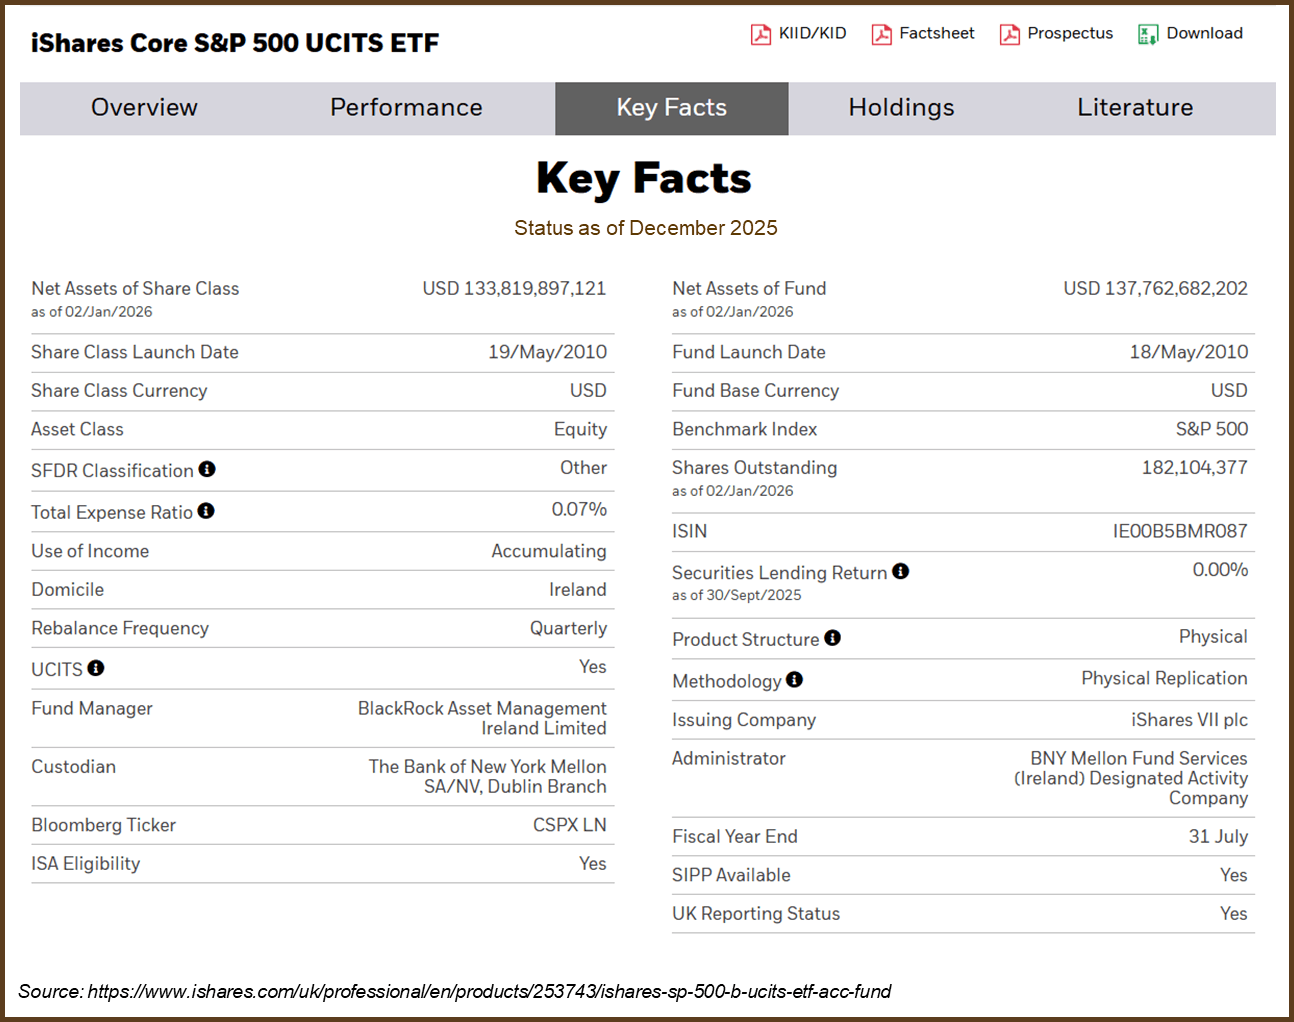
Task: Open SFDR Classification info icon
Action: 207,469
